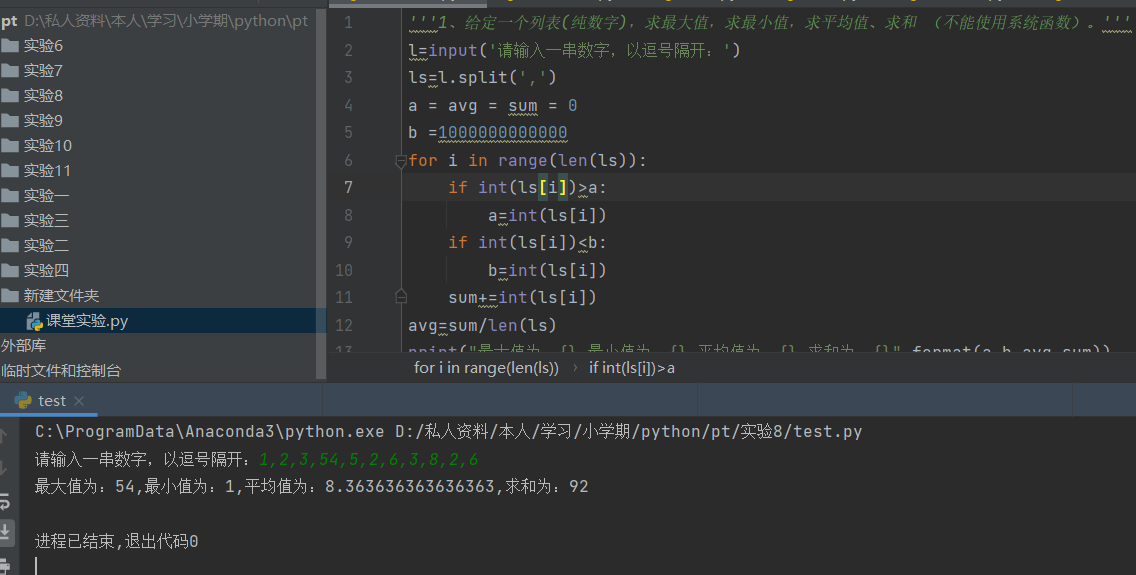Click if int(ls[i])<b code line
Viewport: 1136px width, 575px height.
coord(527,243)
